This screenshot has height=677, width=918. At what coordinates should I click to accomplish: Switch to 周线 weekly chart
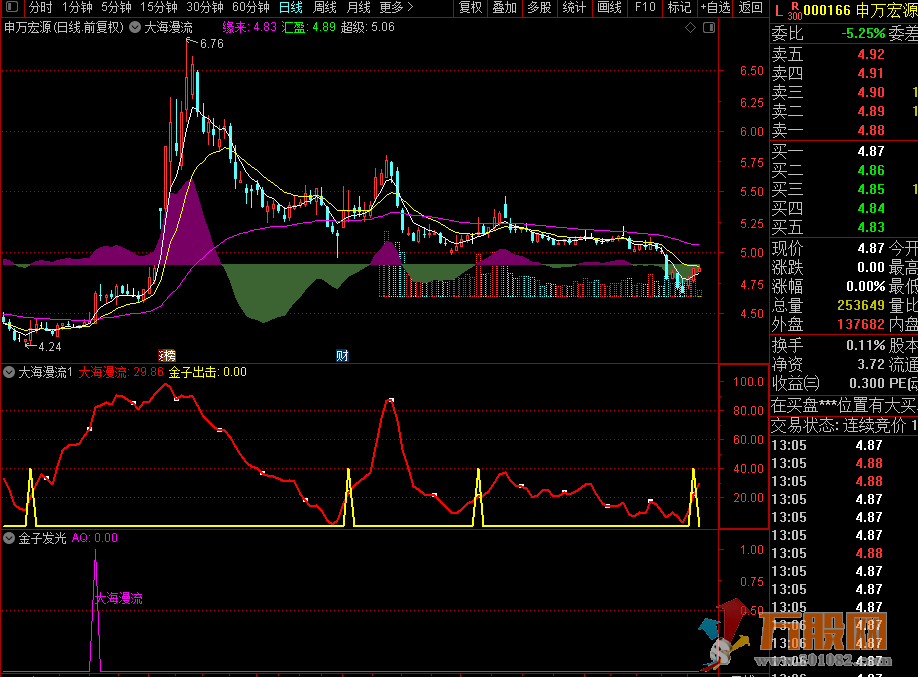coord(324,8)
